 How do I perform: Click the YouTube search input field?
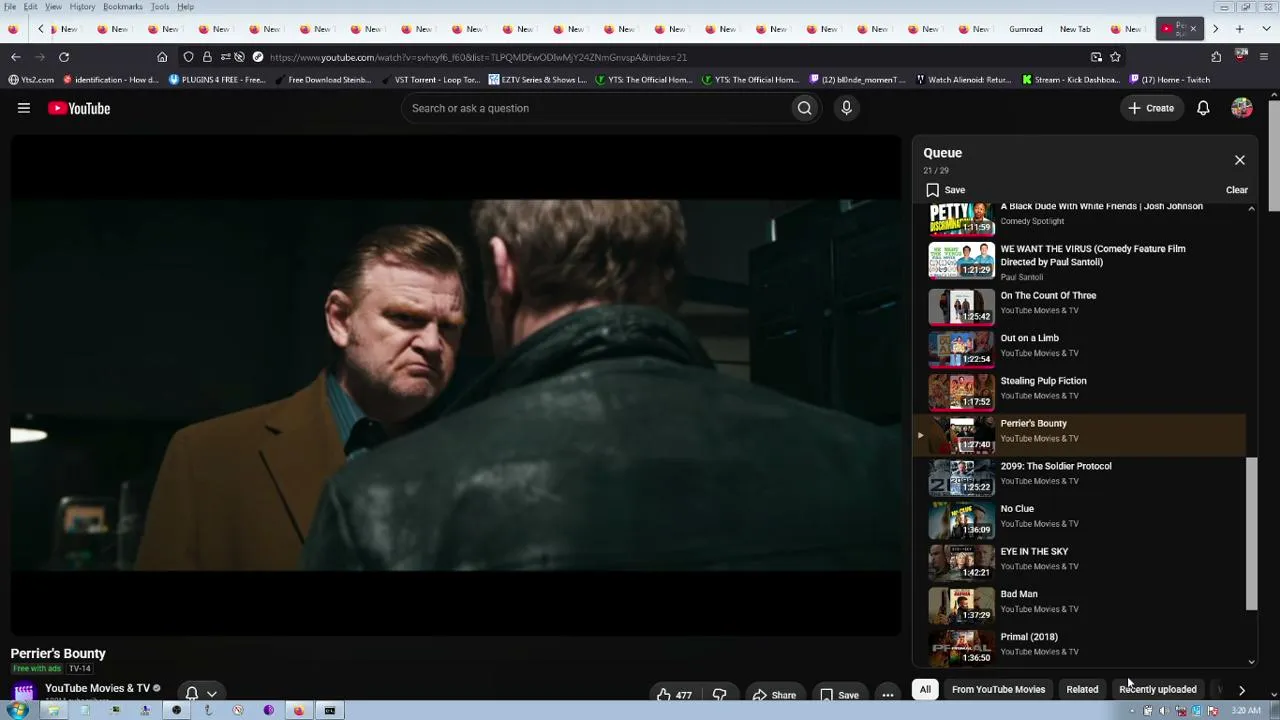tap(596, 108)
